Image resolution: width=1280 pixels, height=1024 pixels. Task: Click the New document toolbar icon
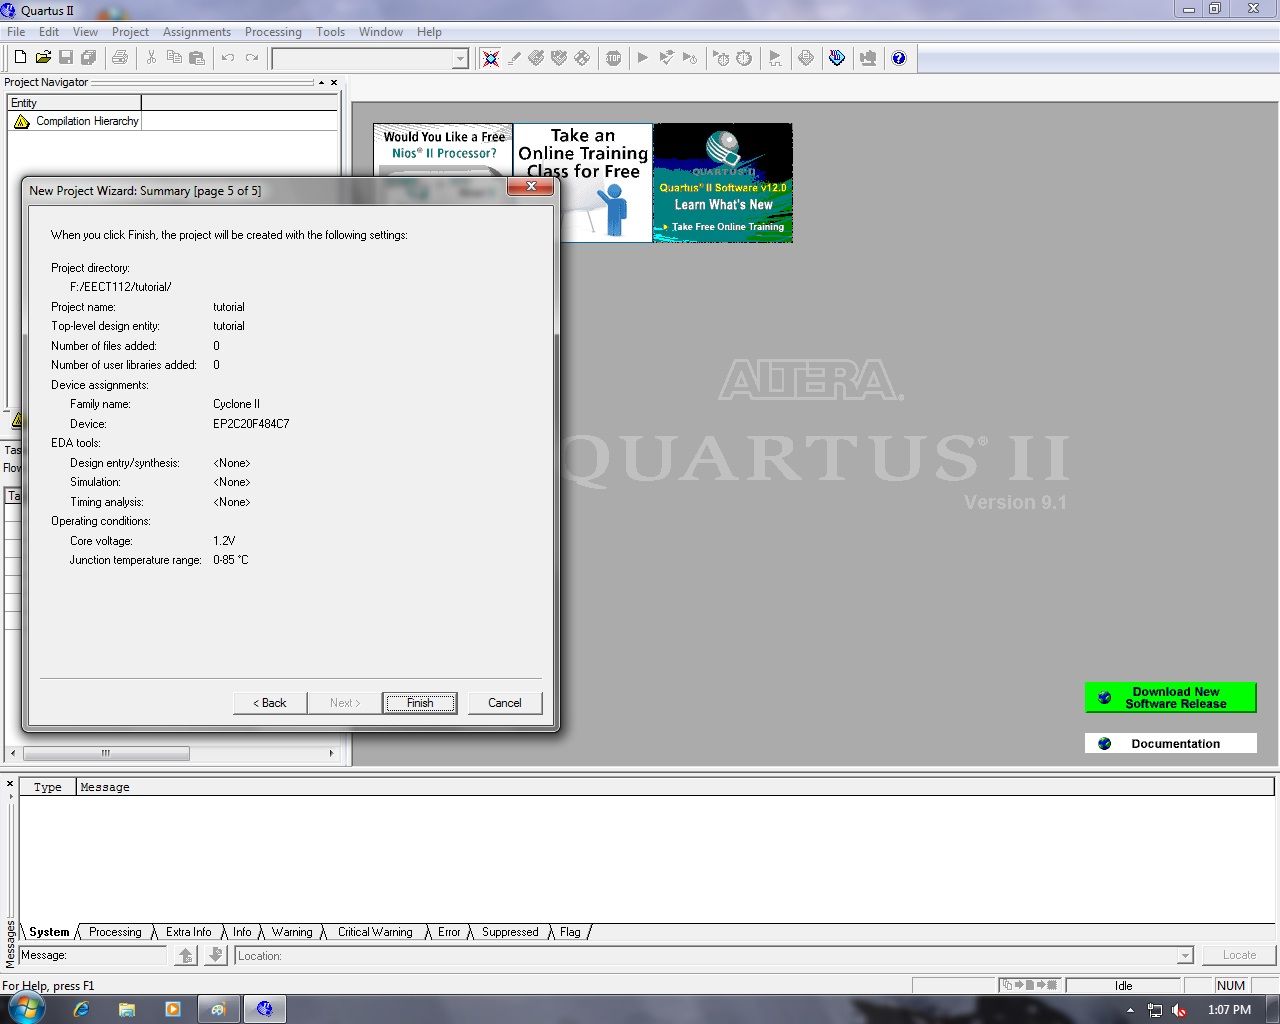[19, 57]
